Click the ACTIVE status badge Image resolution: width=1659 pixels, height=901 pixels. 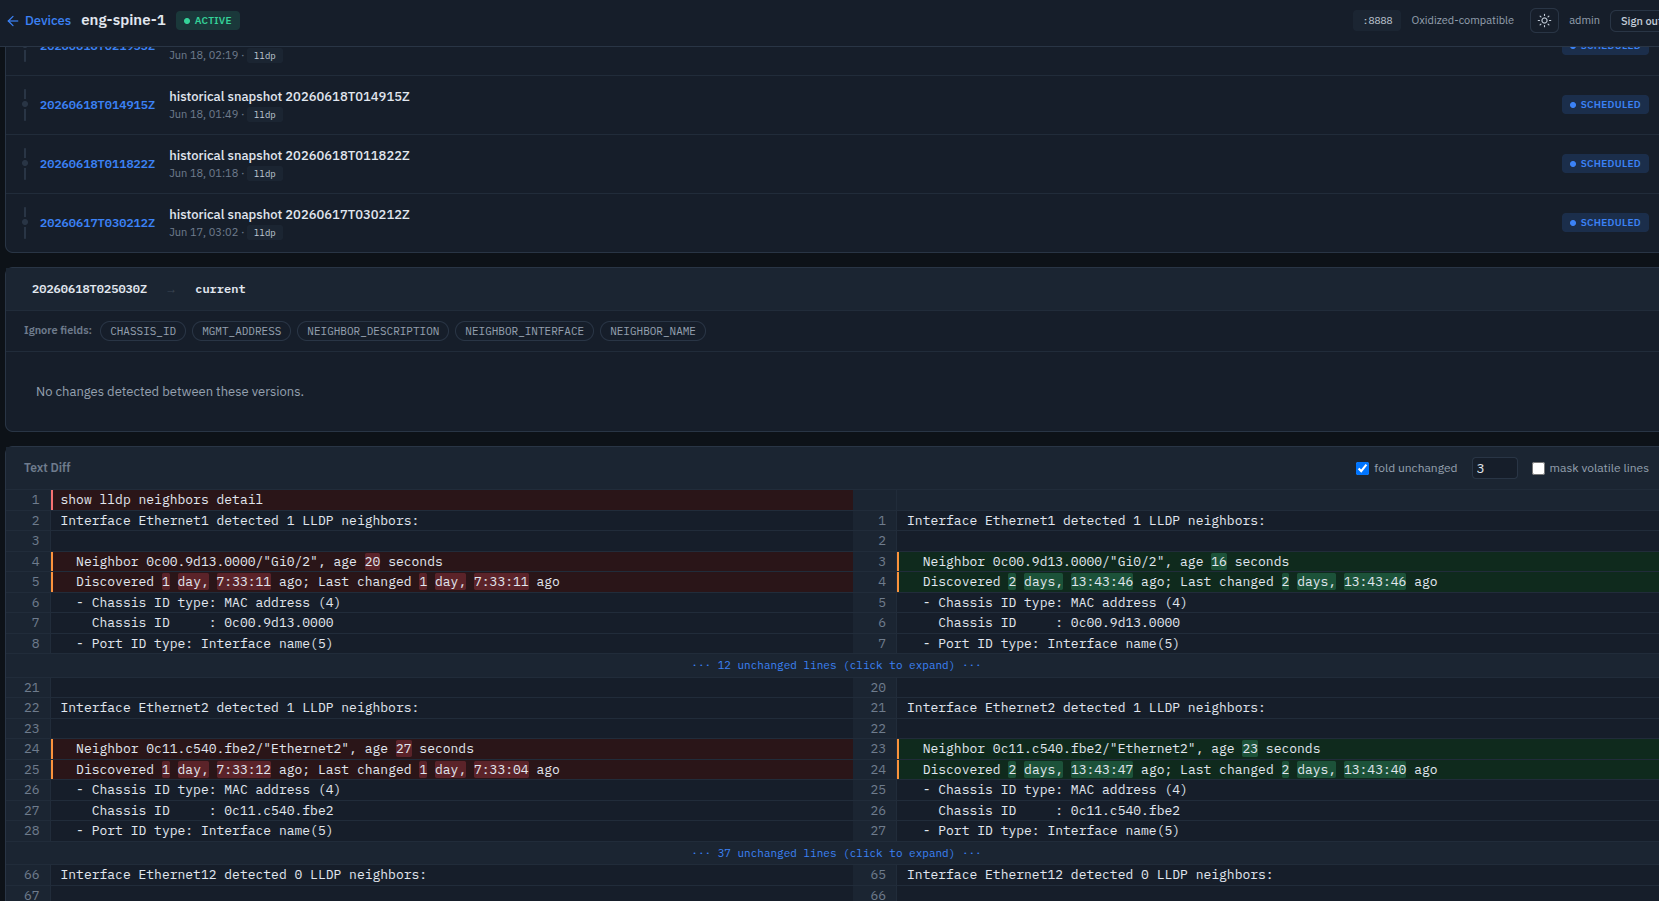(x=208, y=20)
